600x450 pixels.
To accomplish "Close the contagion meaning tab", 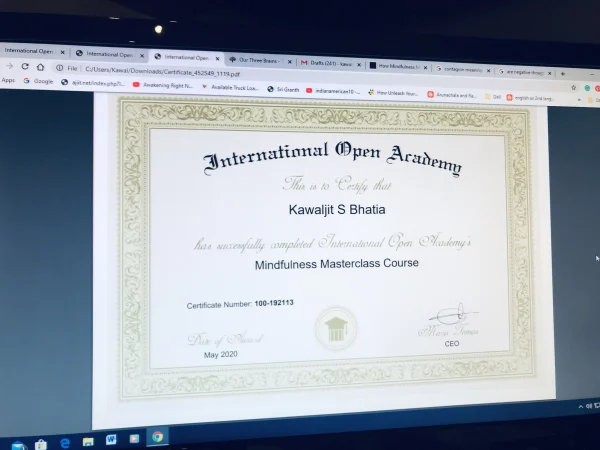I will (488, 71).
